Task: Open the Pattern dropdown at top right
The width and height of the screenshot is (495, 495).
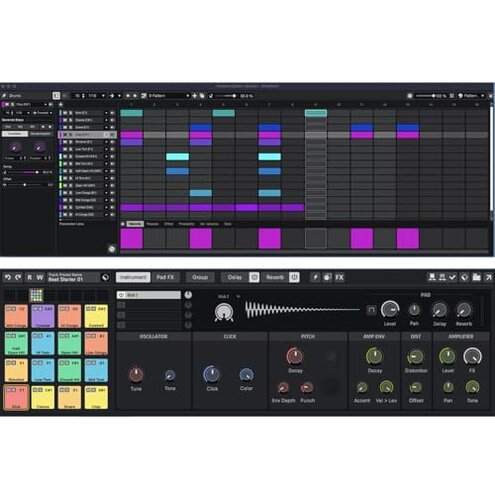Action: 471,96
